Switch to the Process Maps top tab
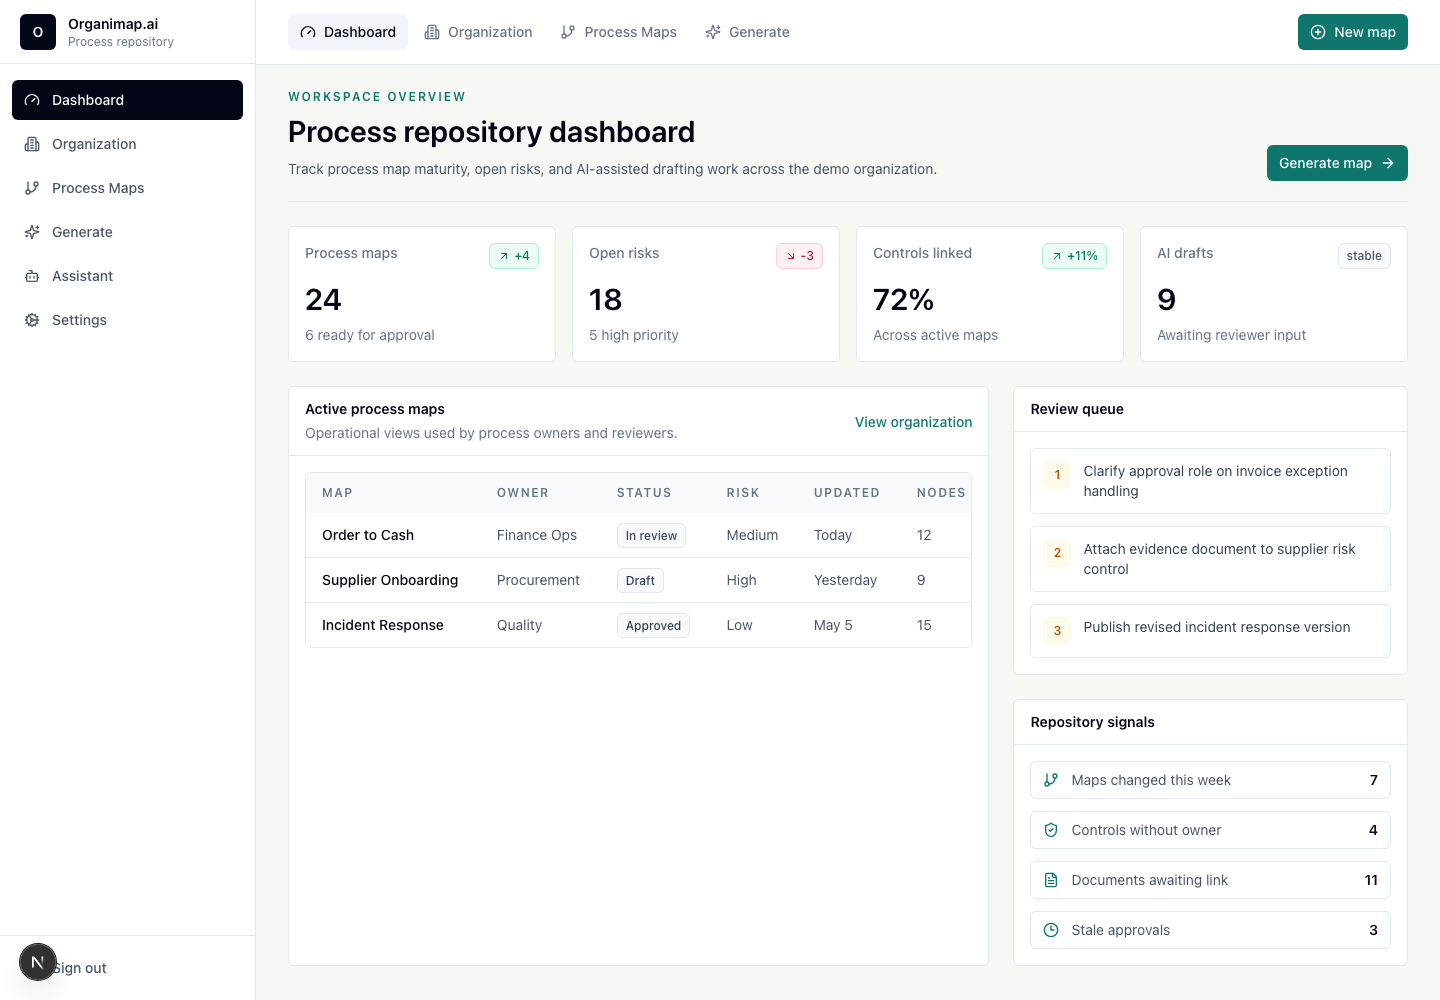 coord(618,32)
